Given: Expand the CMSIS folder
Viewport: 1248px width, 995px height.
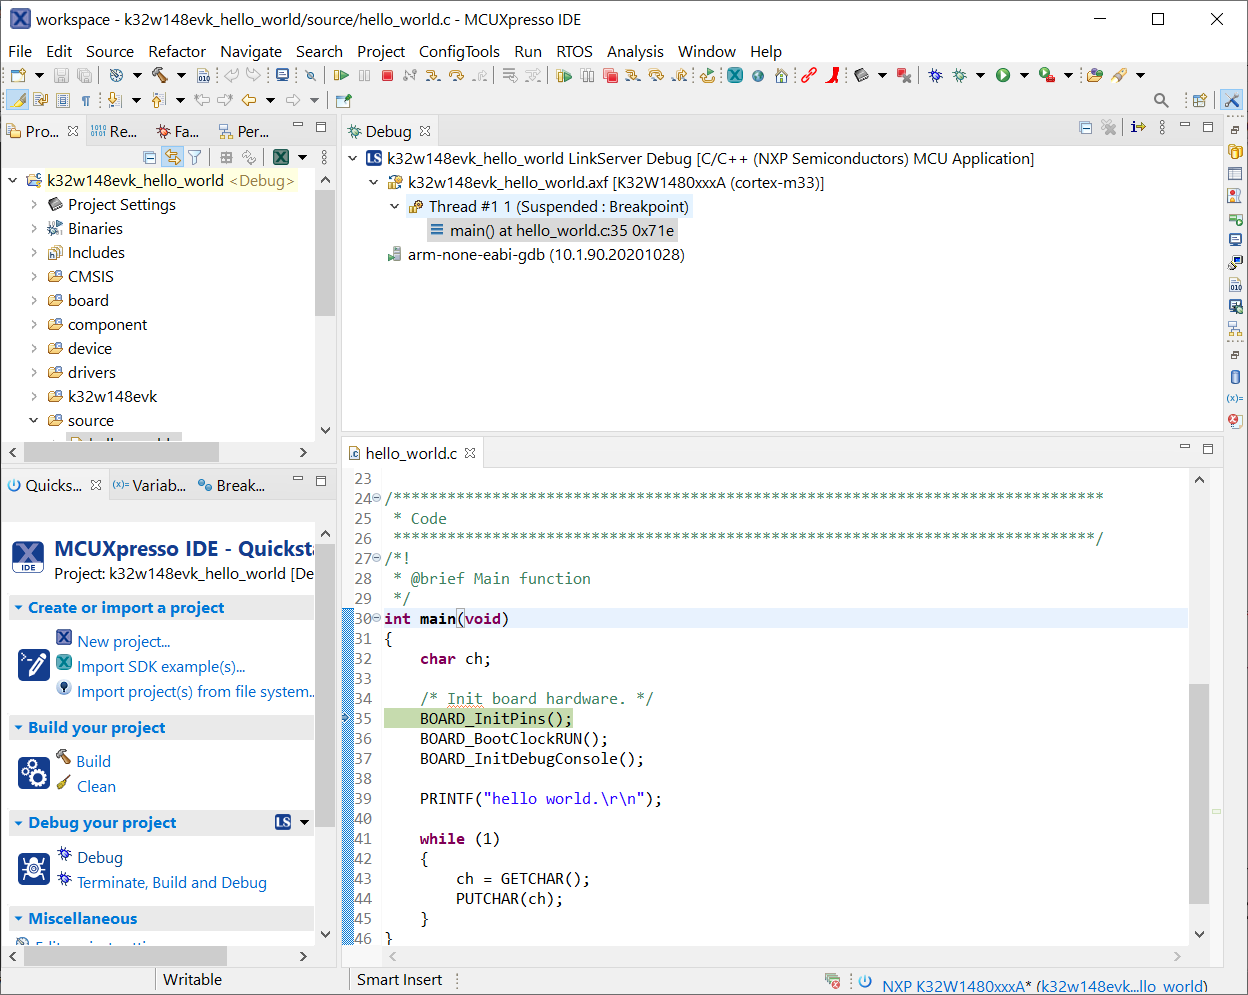Looking at the screenshot, I should (x=34, y=277).
